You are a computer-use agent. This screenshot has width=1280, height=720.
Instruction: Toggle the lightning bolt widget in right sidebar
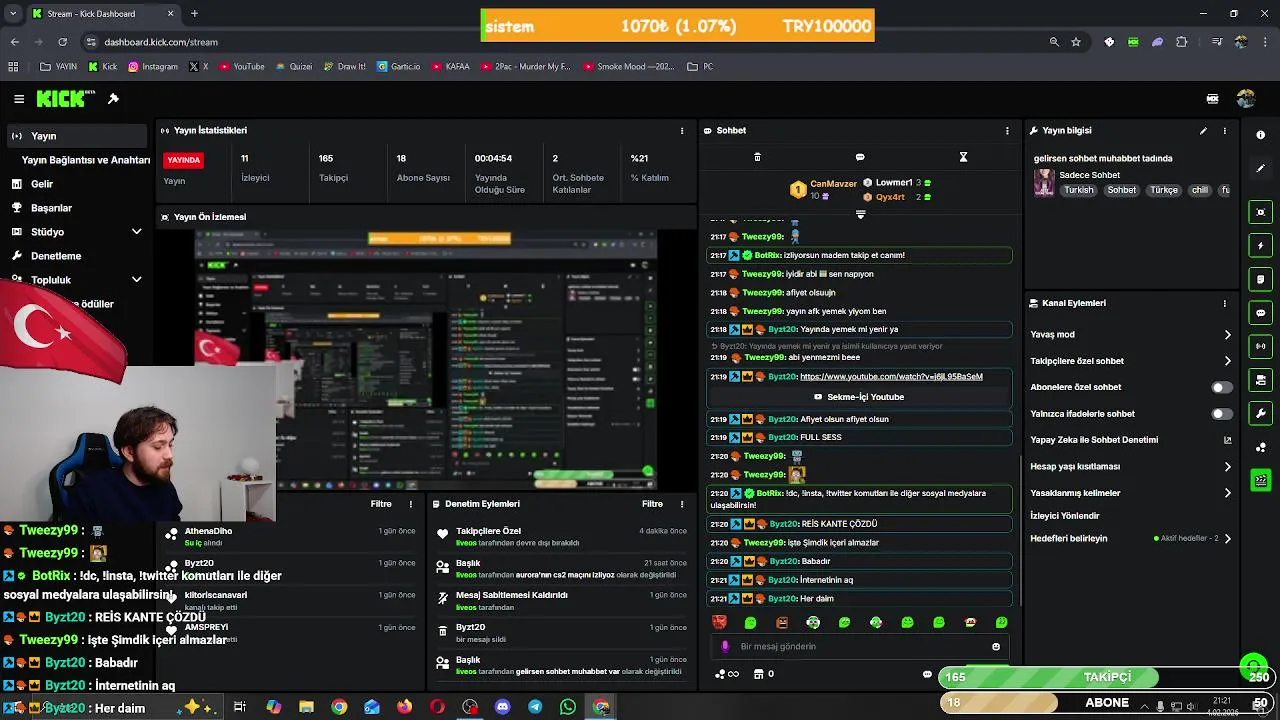[x=1260, y=246]
